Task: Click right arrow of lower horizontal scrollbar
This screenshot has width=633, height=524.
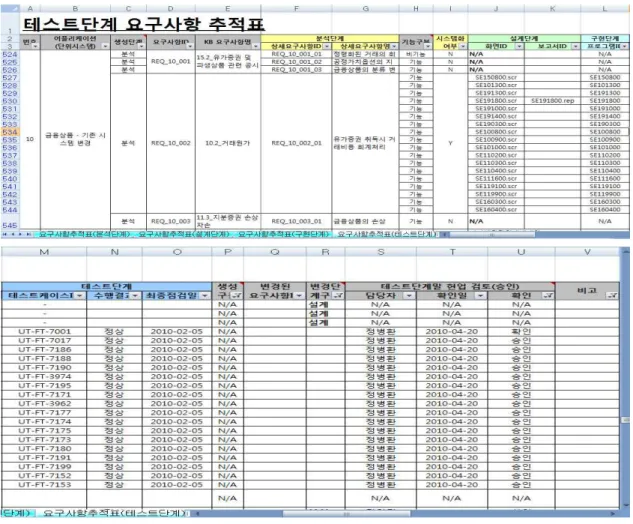Action: tap(614, 514)
